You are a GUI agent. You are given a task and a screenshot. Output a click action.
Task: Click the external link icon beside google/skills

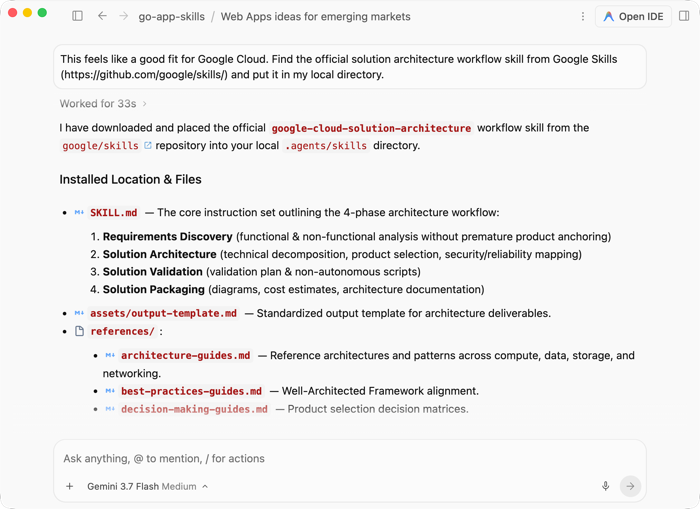[148, 145]
